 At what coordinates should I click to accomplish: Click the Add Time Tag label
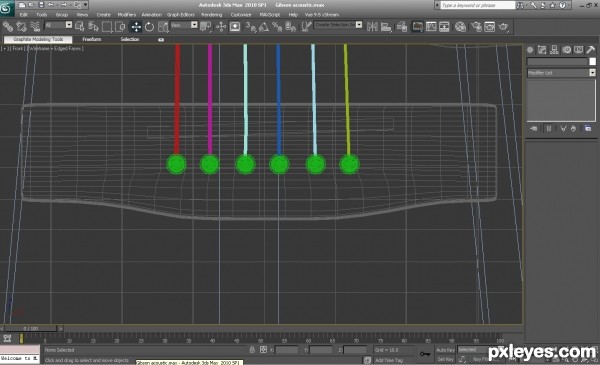tap(389, 360)
